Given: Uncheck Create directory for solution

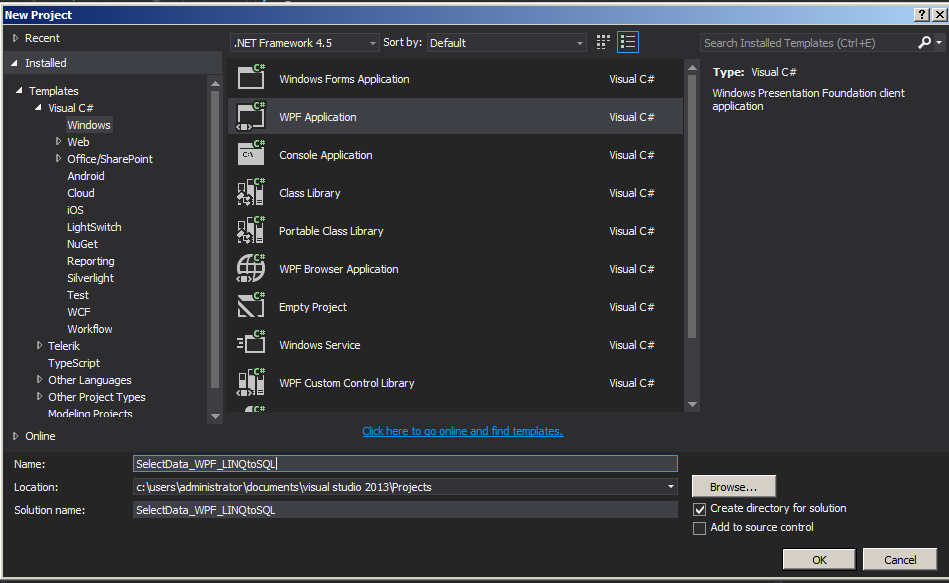Looking at the screenshot, I should tap(700, 509).
